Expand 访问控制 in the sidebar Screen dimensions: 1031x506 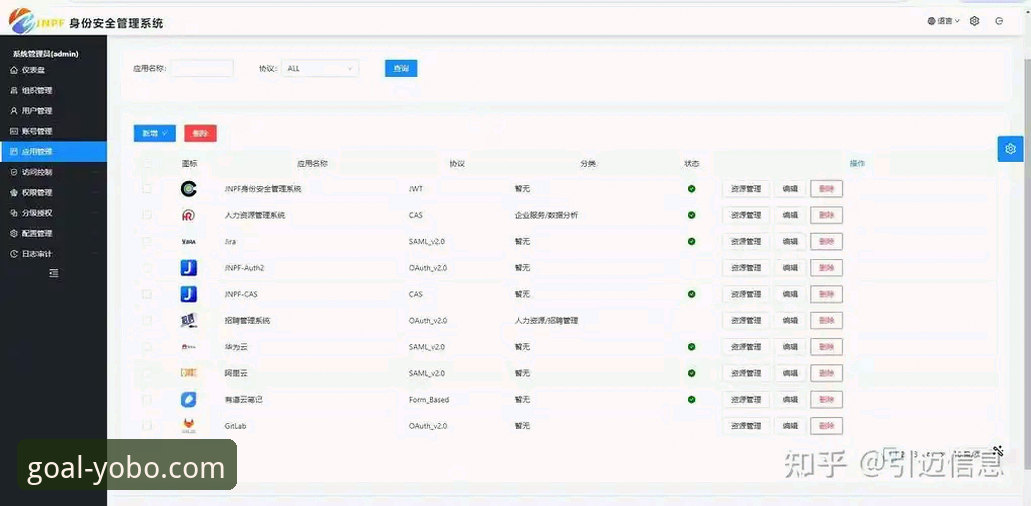pos(53,172)
